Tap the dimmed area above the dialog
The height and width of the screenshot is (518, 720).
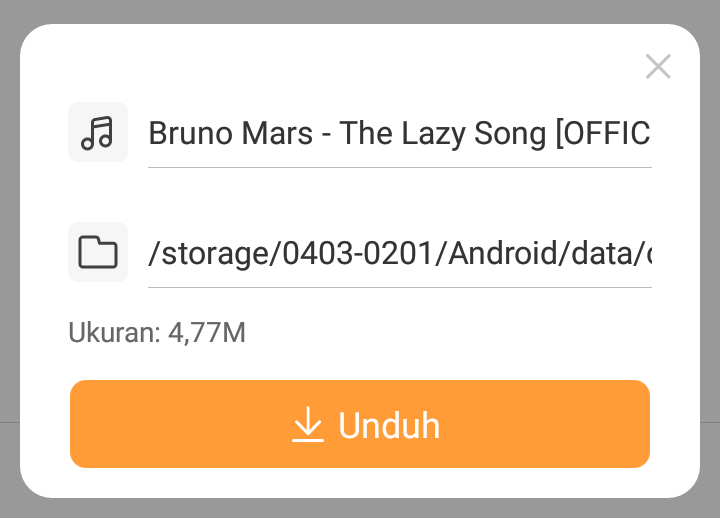point(360,11)
